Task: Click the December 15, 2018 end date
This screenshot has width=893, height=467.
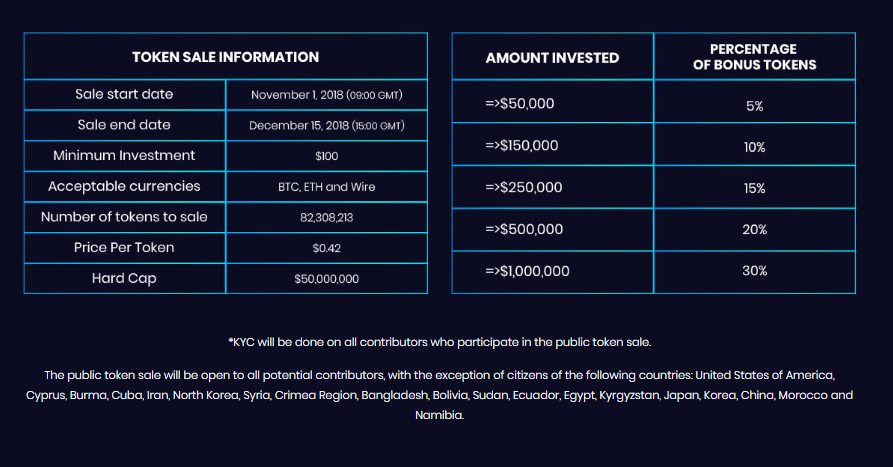Action: 326,126
